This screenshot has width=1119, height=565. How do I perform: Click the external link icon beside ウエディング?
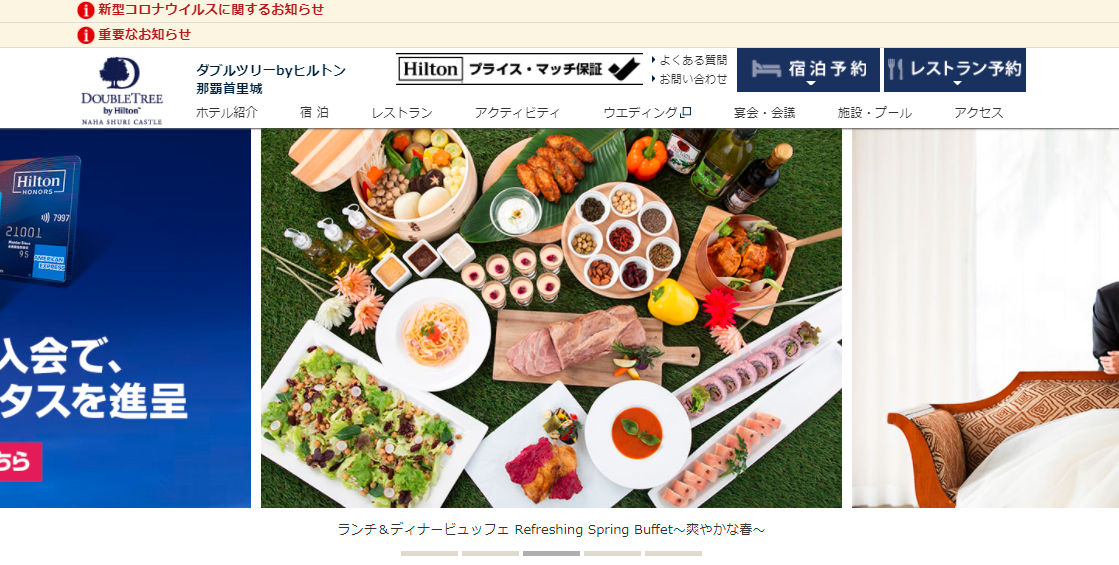coord(687,112)
